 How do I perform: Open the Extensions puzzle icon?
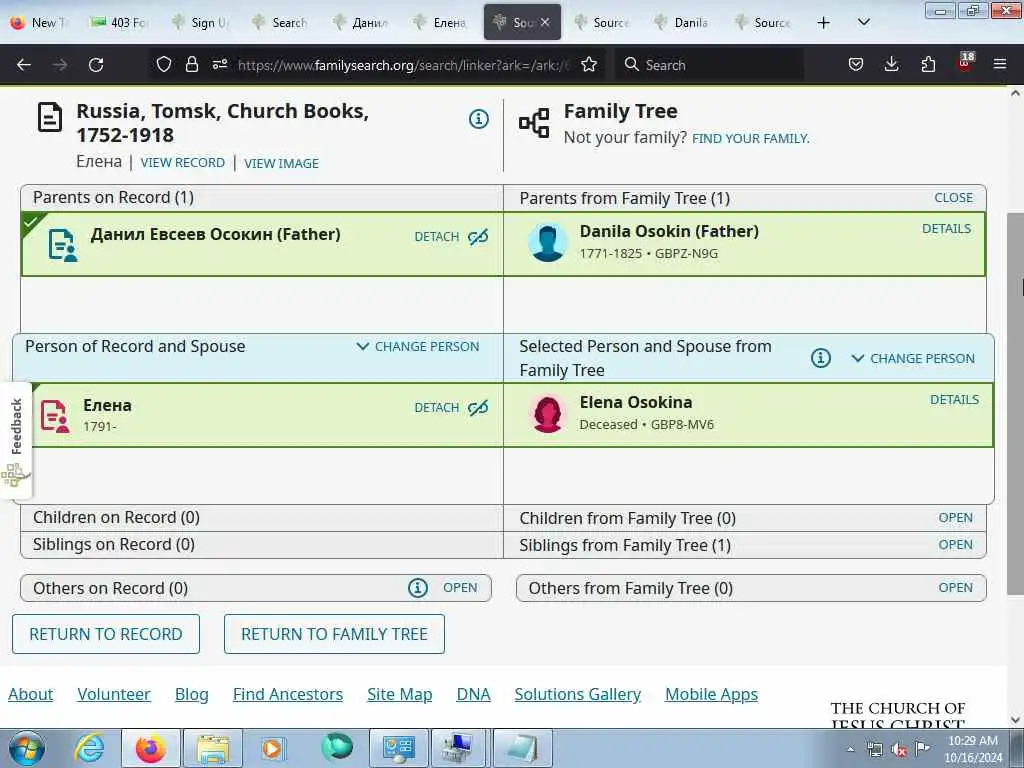928,65
